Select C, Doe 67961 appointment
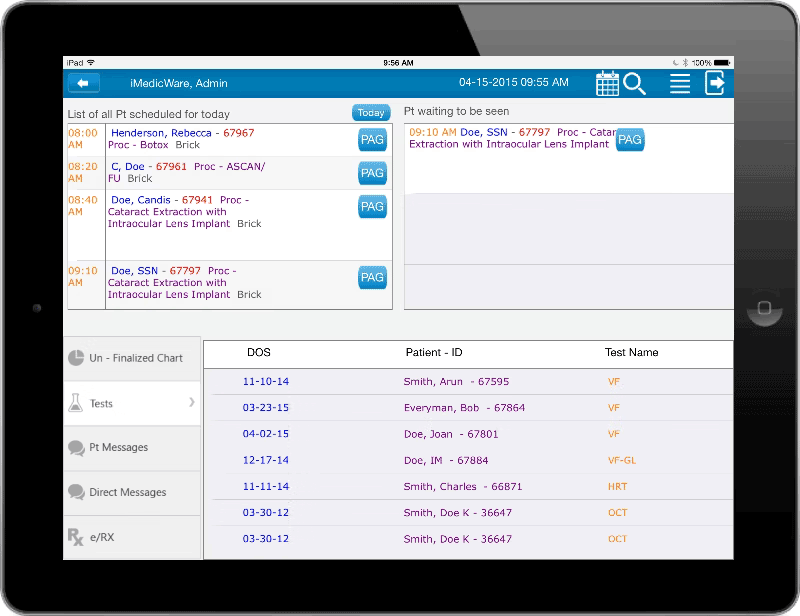 148,166
